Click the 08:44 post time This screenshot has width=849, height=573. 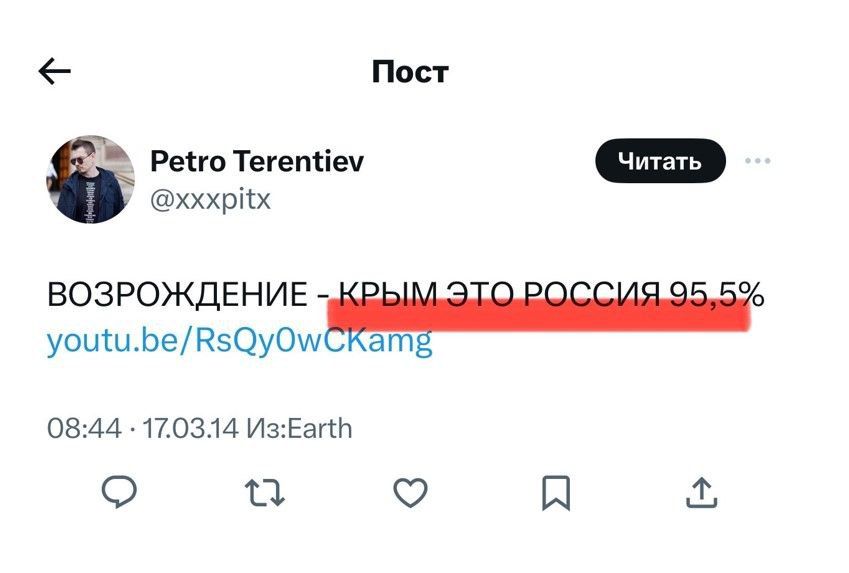click(85, 429)
